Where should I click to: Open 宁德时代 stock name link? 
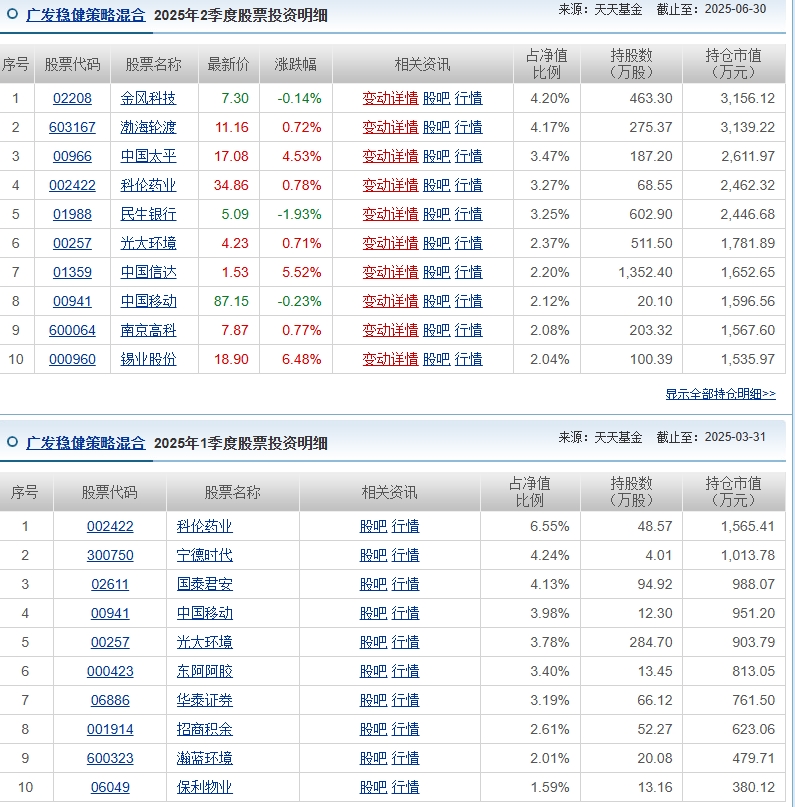pyautogui.click(x=205, y=555)
